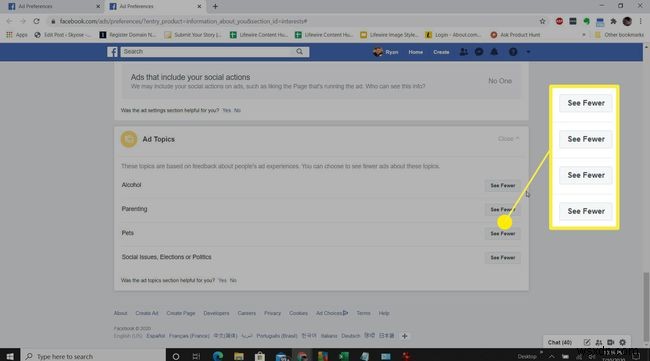Click the new message compose icon in chat bar
Viewport: 650px width, 361px height.
pyautogui.click(x=587, y=342)
